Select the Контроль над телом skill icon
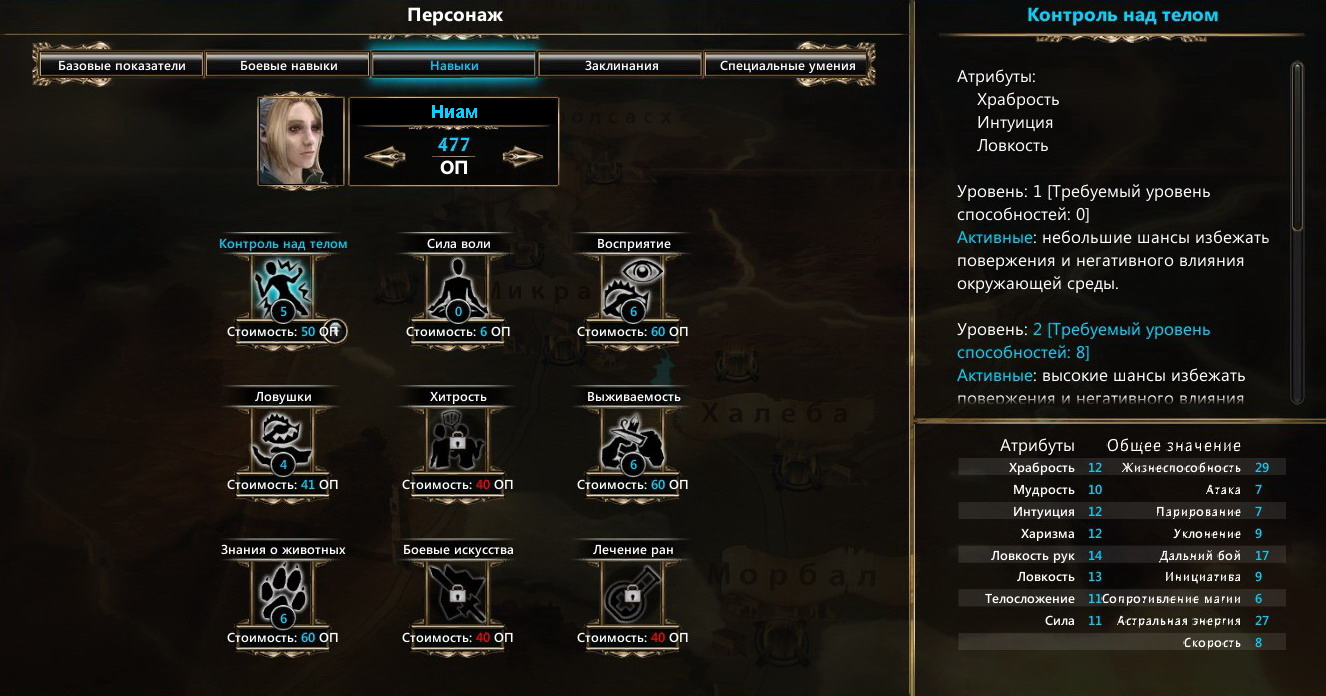The image size is (1326, 696). (x=283, y=287)
